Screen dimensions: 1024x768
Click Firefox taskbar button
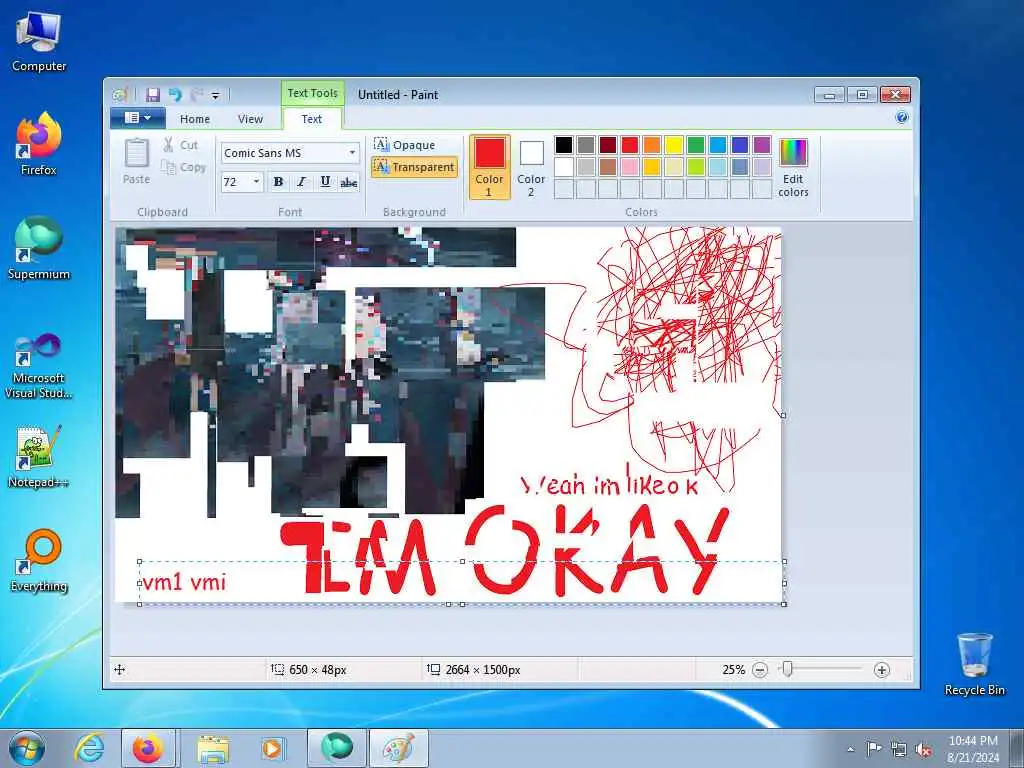point(148,748)
